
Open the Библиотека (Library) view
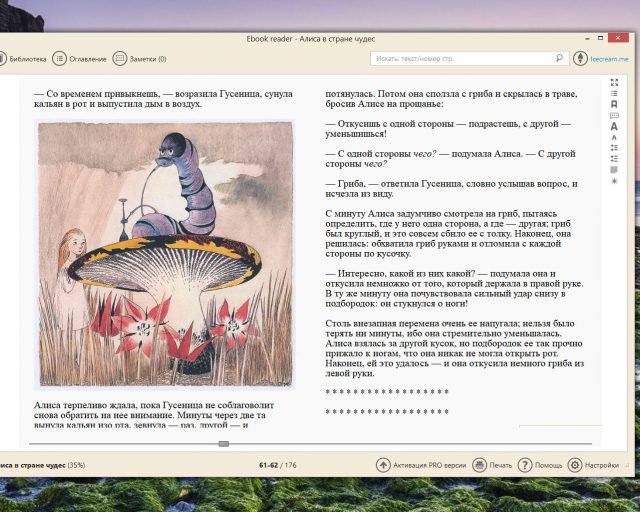23,59
